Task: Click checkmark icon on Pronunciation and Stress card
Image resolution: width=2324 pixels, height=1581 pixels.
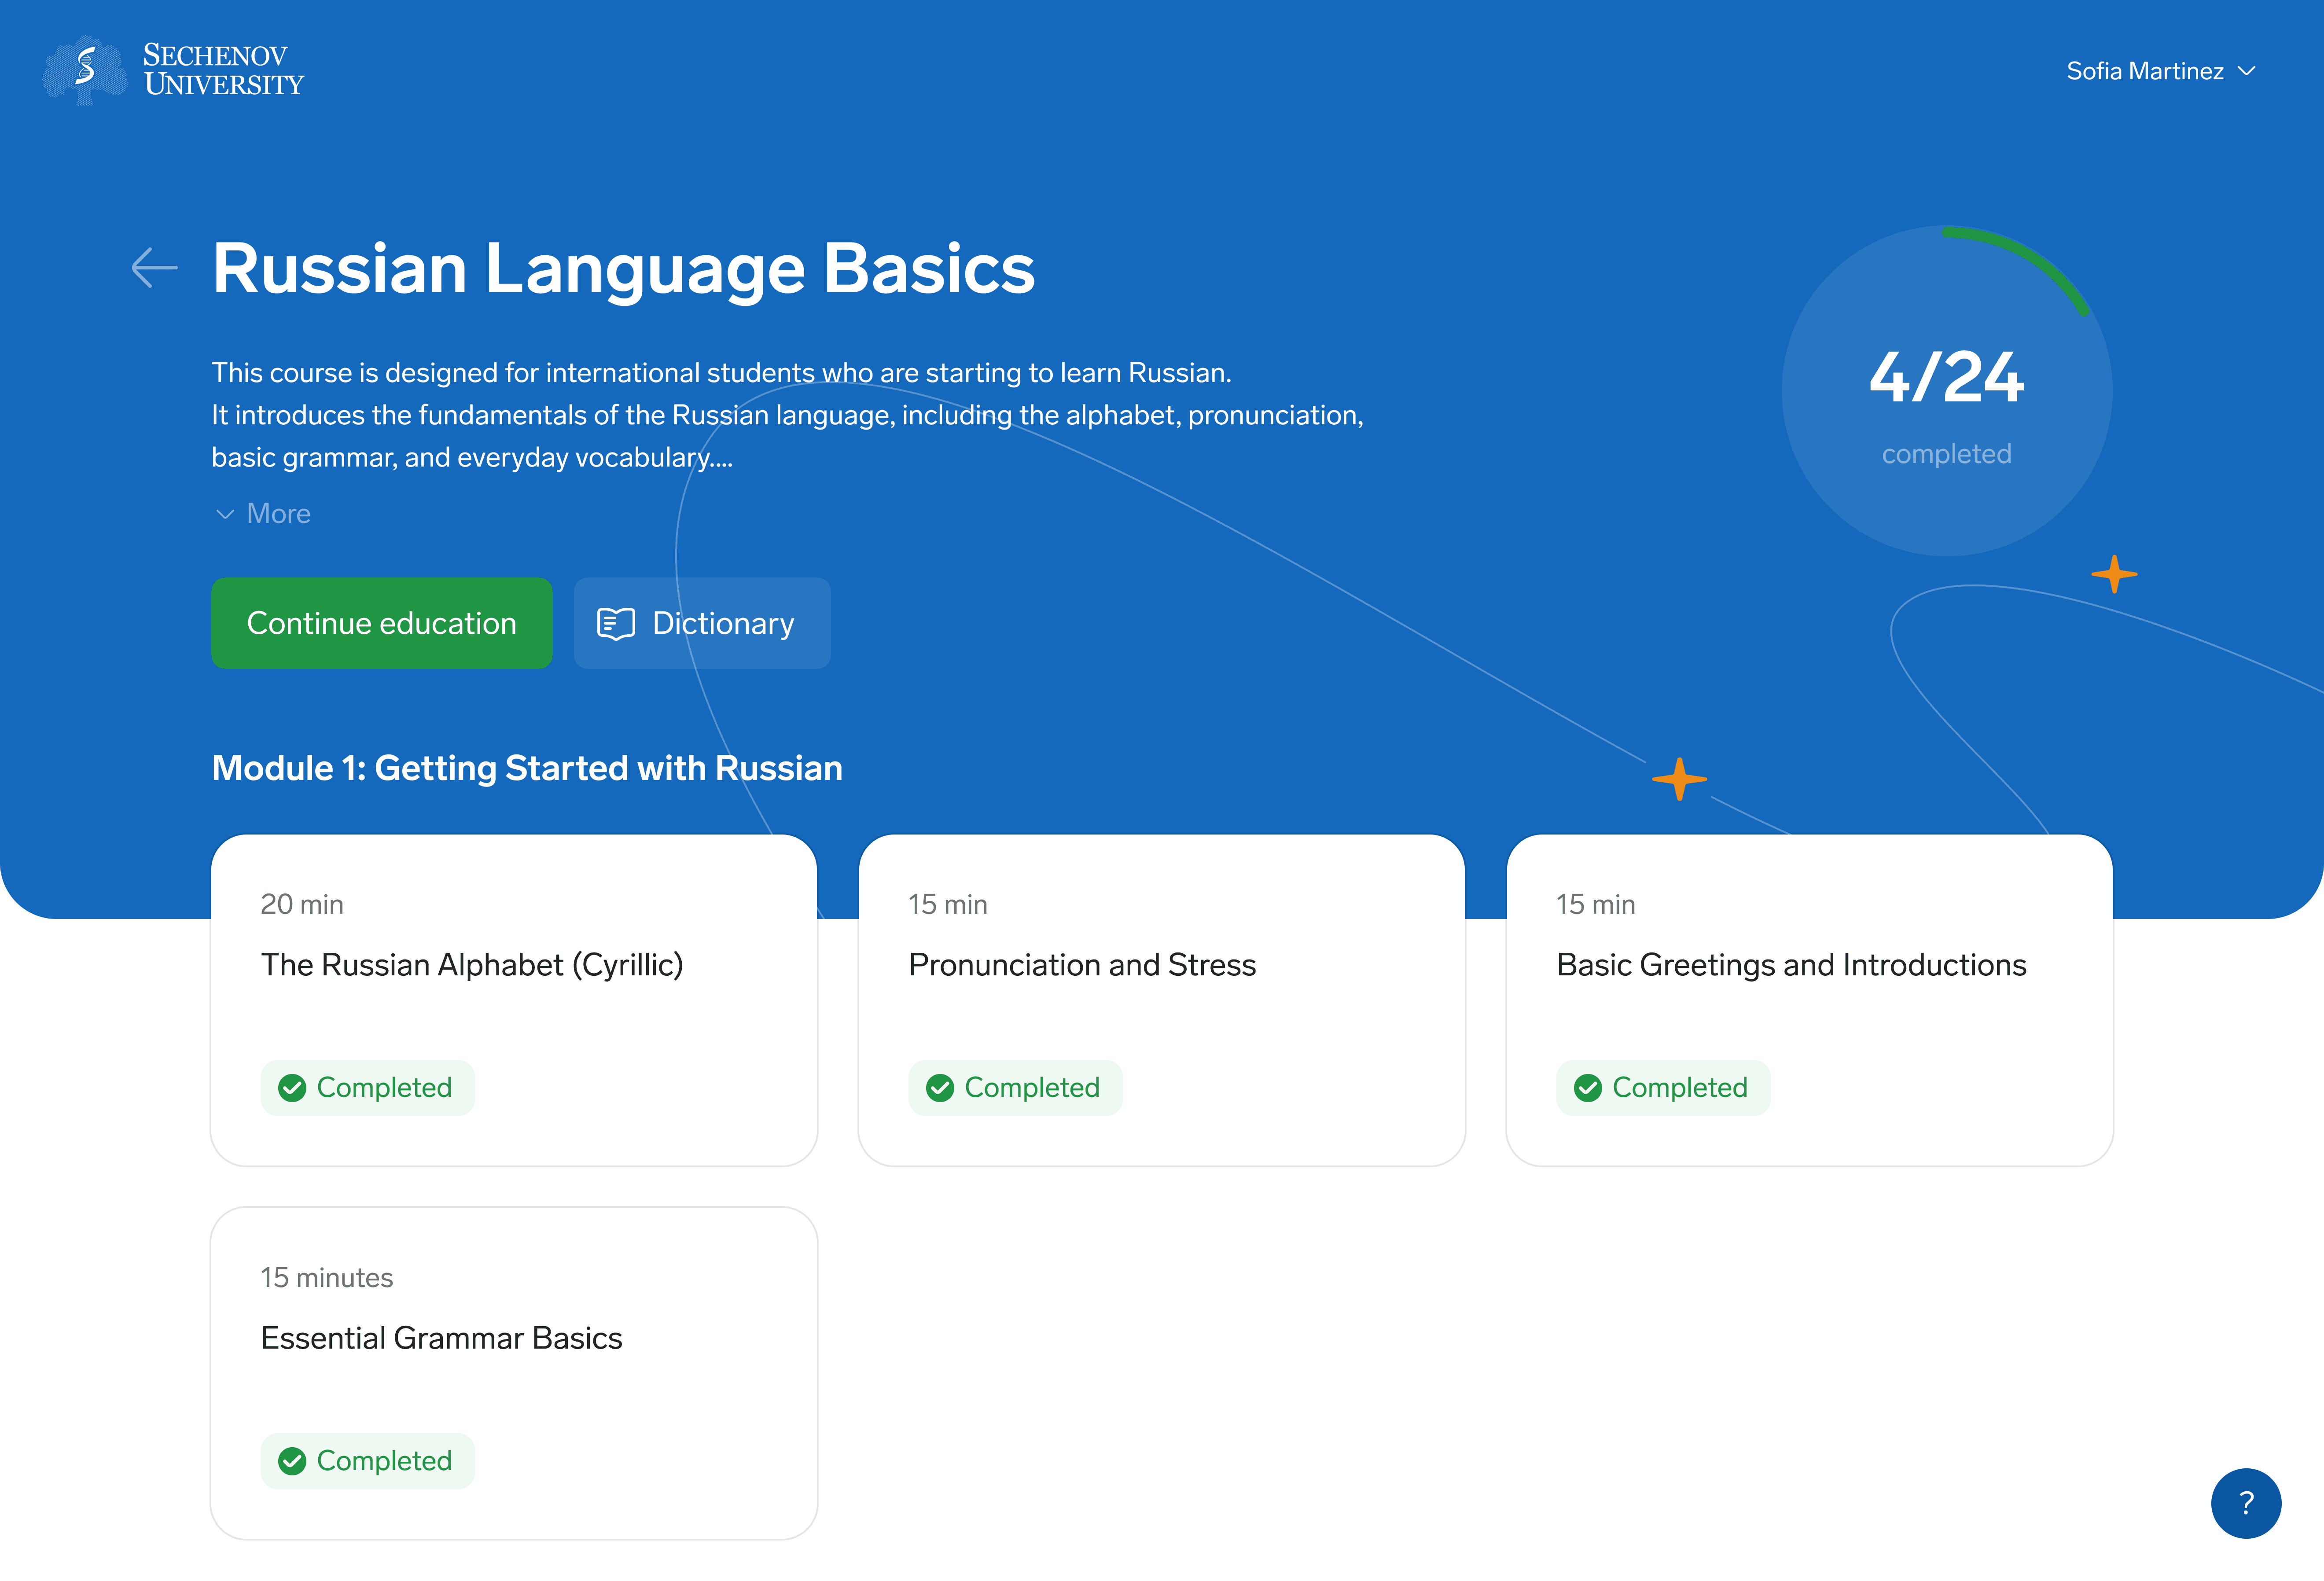Action: [940, 1088]
